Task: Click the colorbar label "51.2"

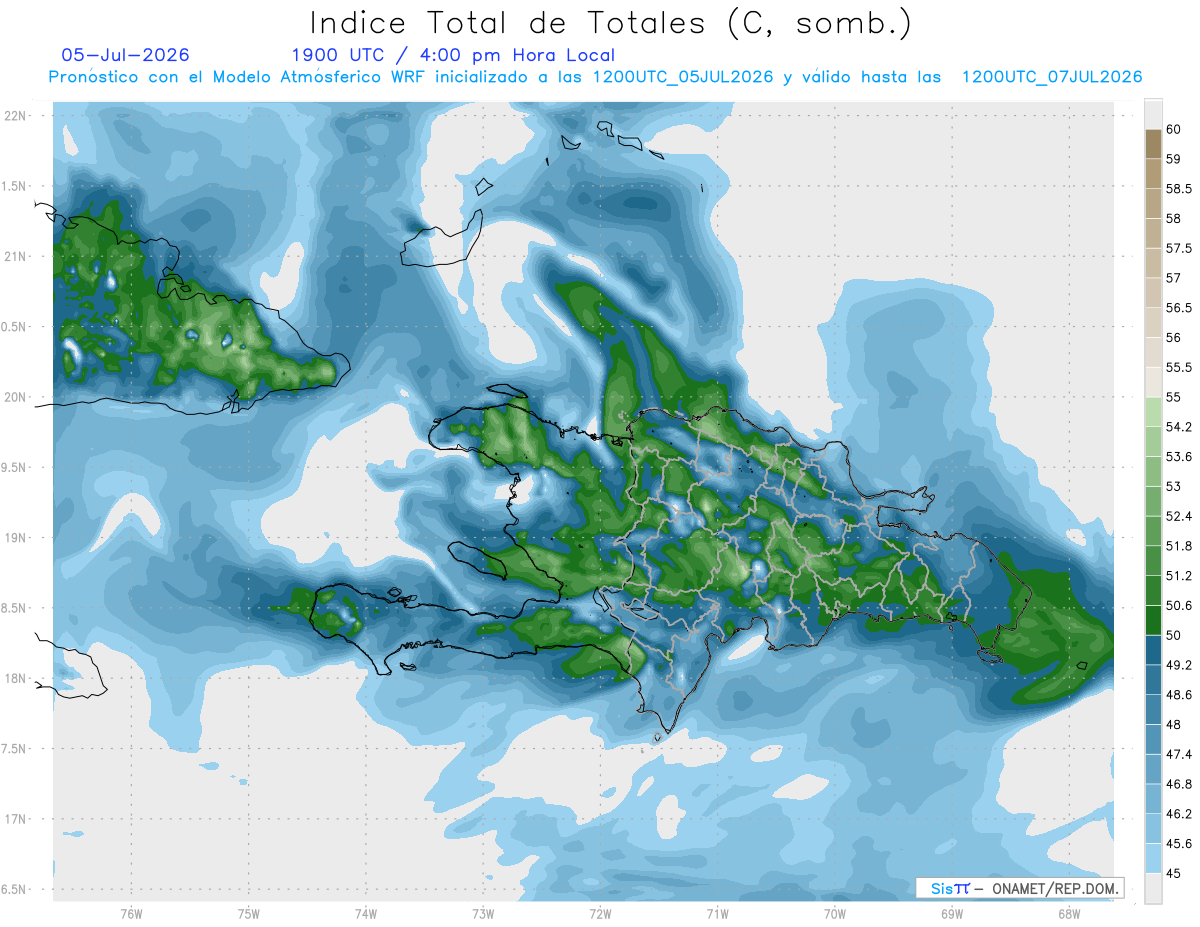Action: coord(1181,576)
